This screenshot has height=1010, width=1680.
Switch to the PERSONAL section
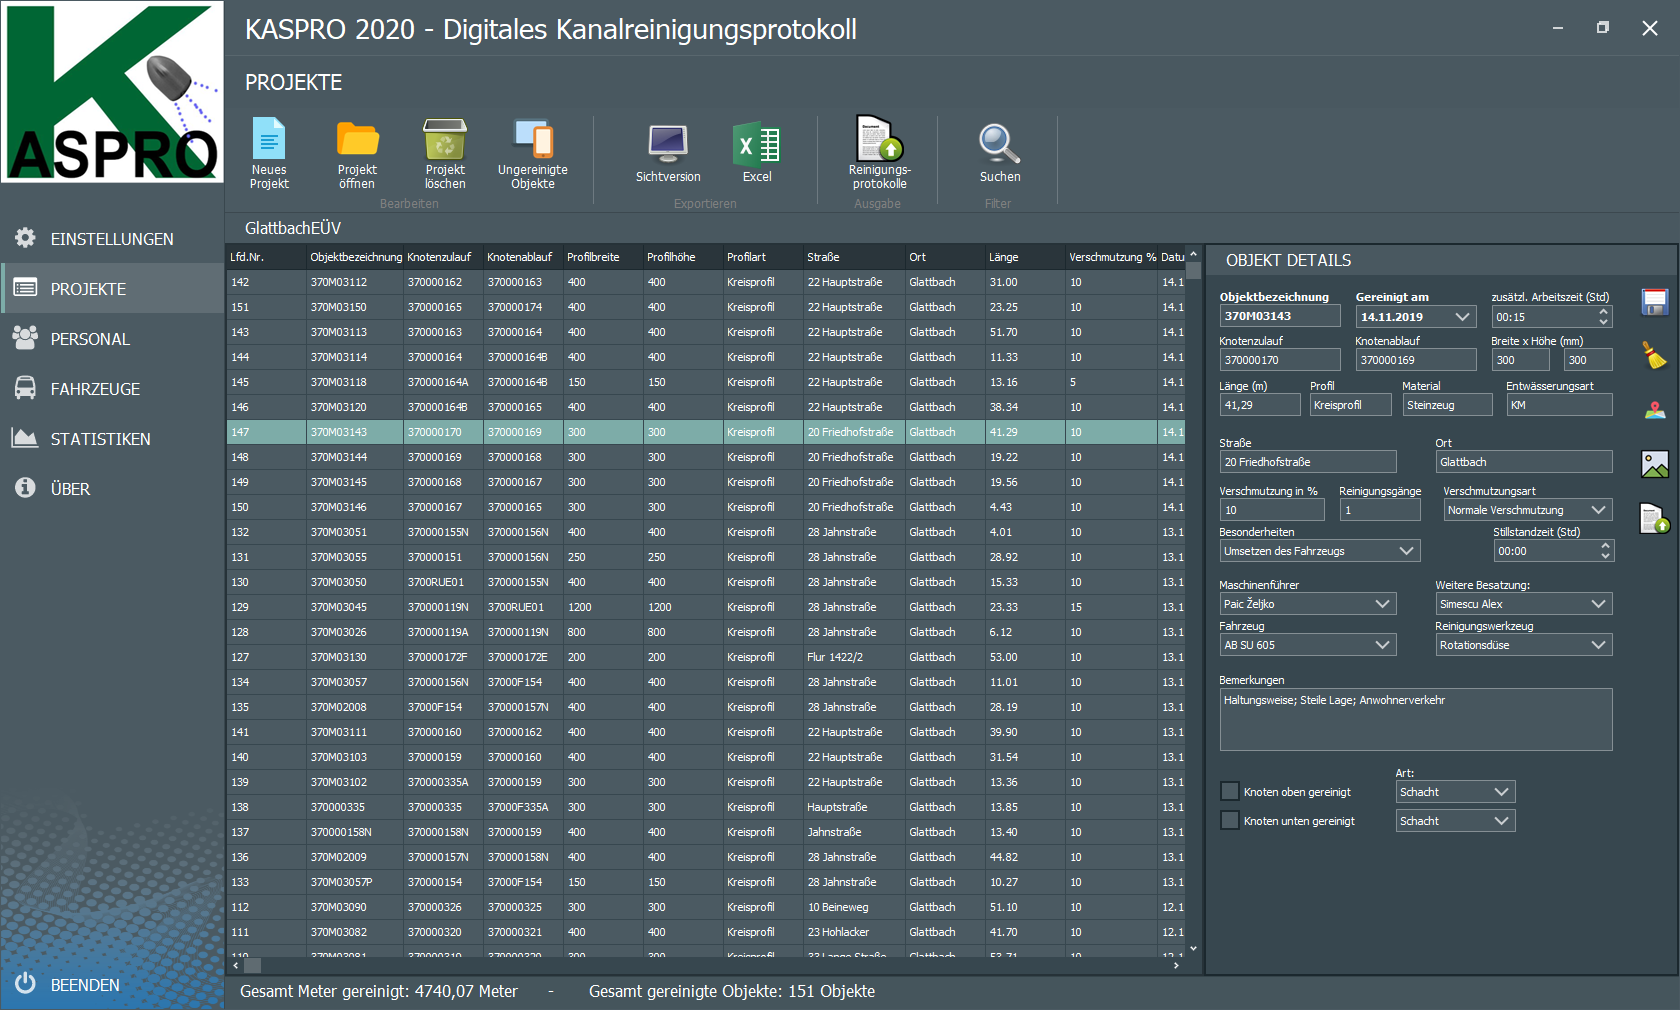[90, 339]
